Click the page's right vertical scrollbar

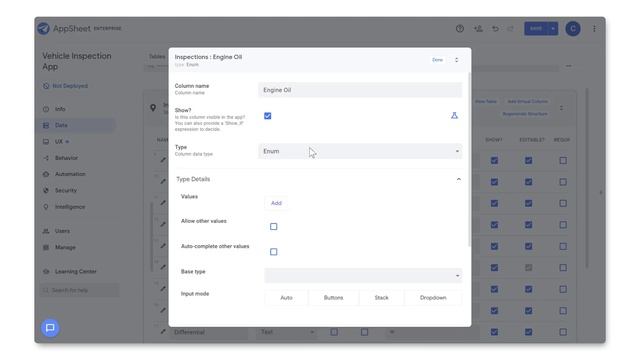[587, 178]
